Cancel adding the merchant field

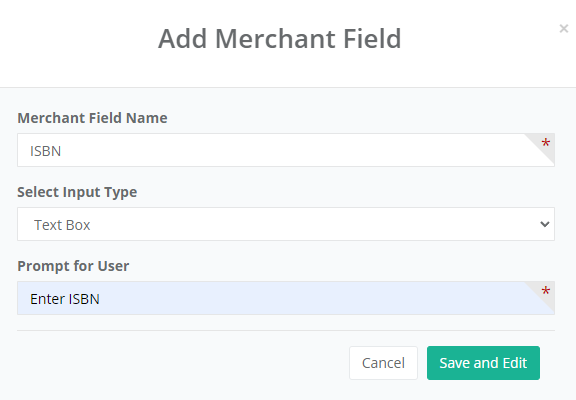tap(383, 363)
